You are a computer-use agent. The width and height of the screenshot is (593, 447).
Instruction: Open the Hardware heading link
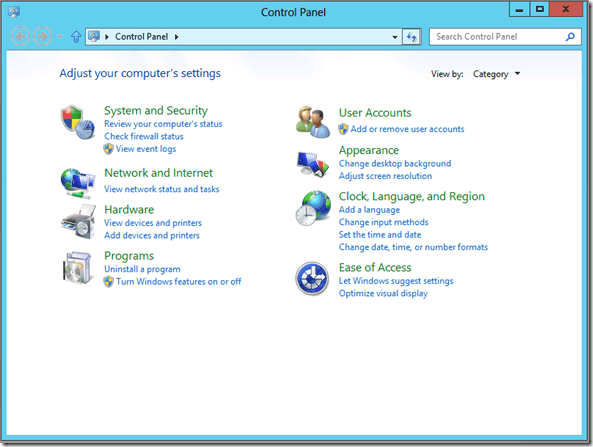coord(129,210)
